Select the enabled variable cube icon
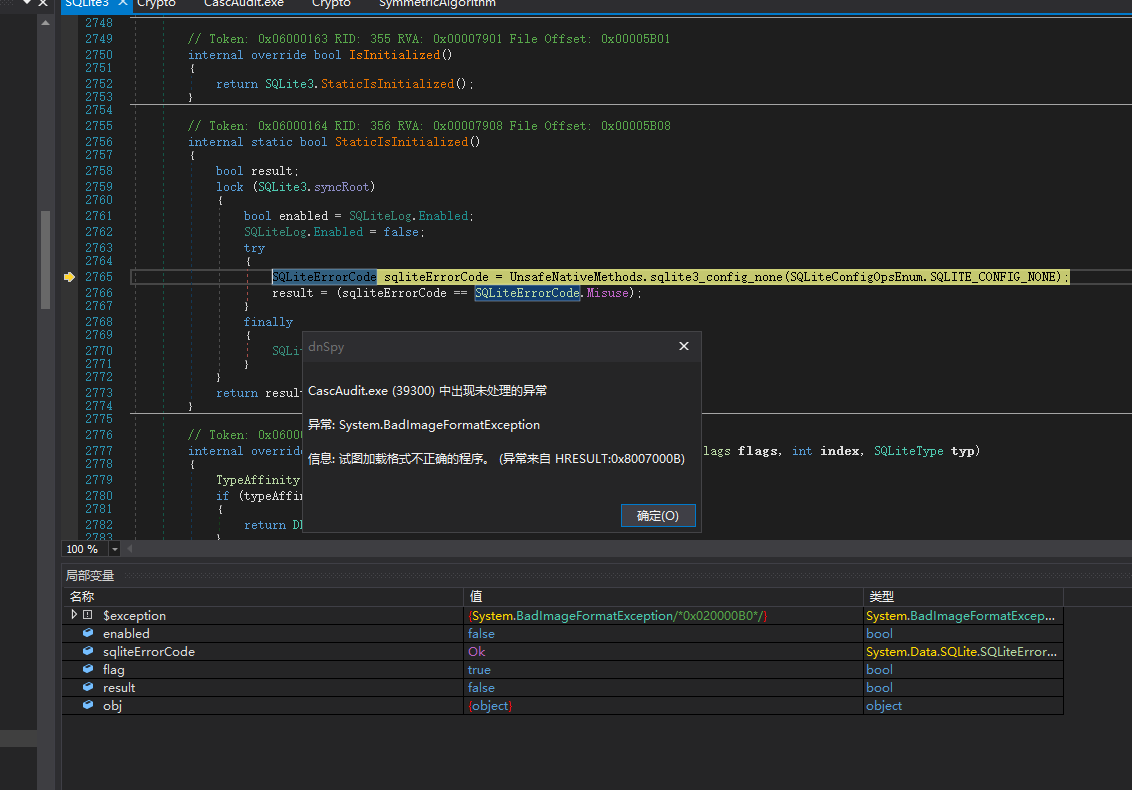1132x790 pixels. pos(88,634)
